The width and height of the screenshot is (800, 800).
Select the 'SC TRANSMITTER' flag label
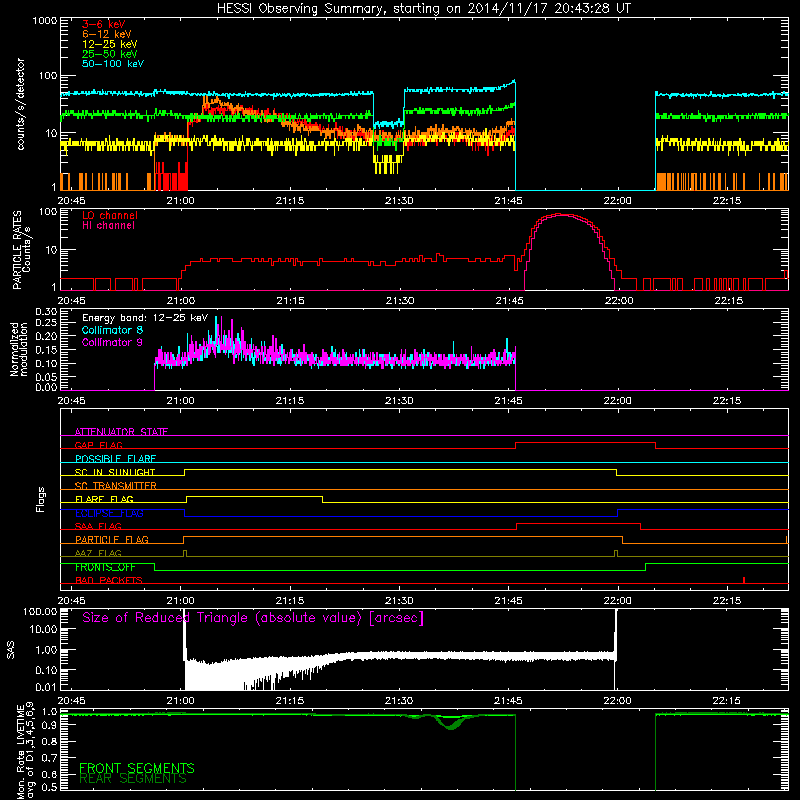pyautogui.click(x=115, y=486)
